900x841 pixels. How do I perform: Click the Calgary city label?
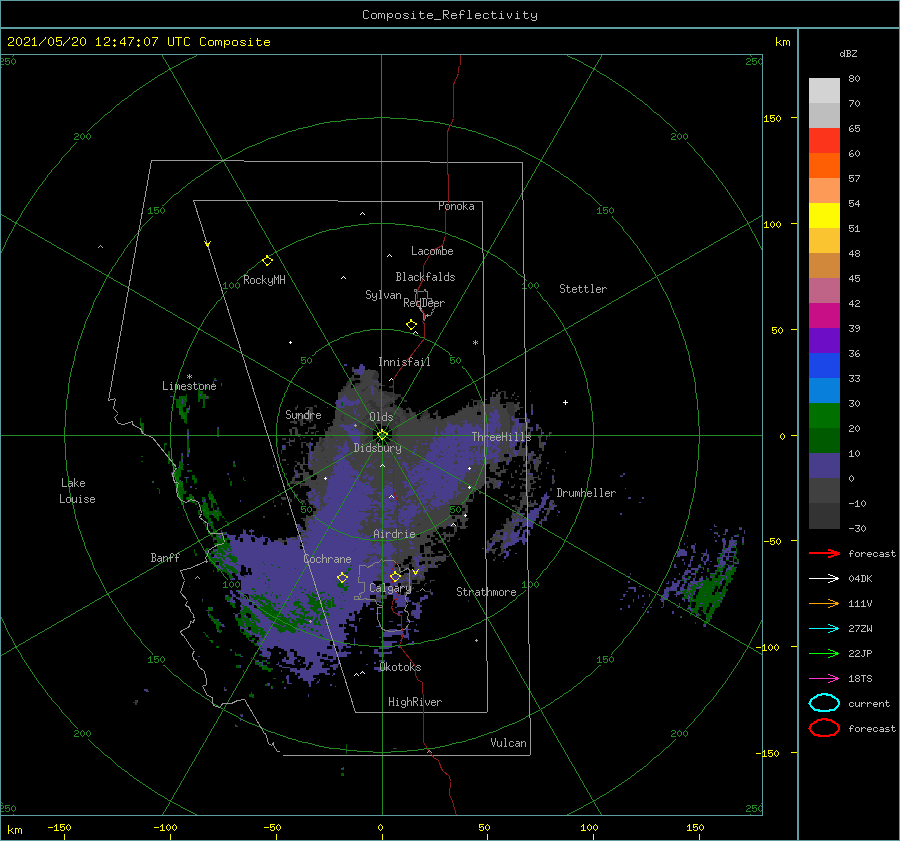point(390,588)
